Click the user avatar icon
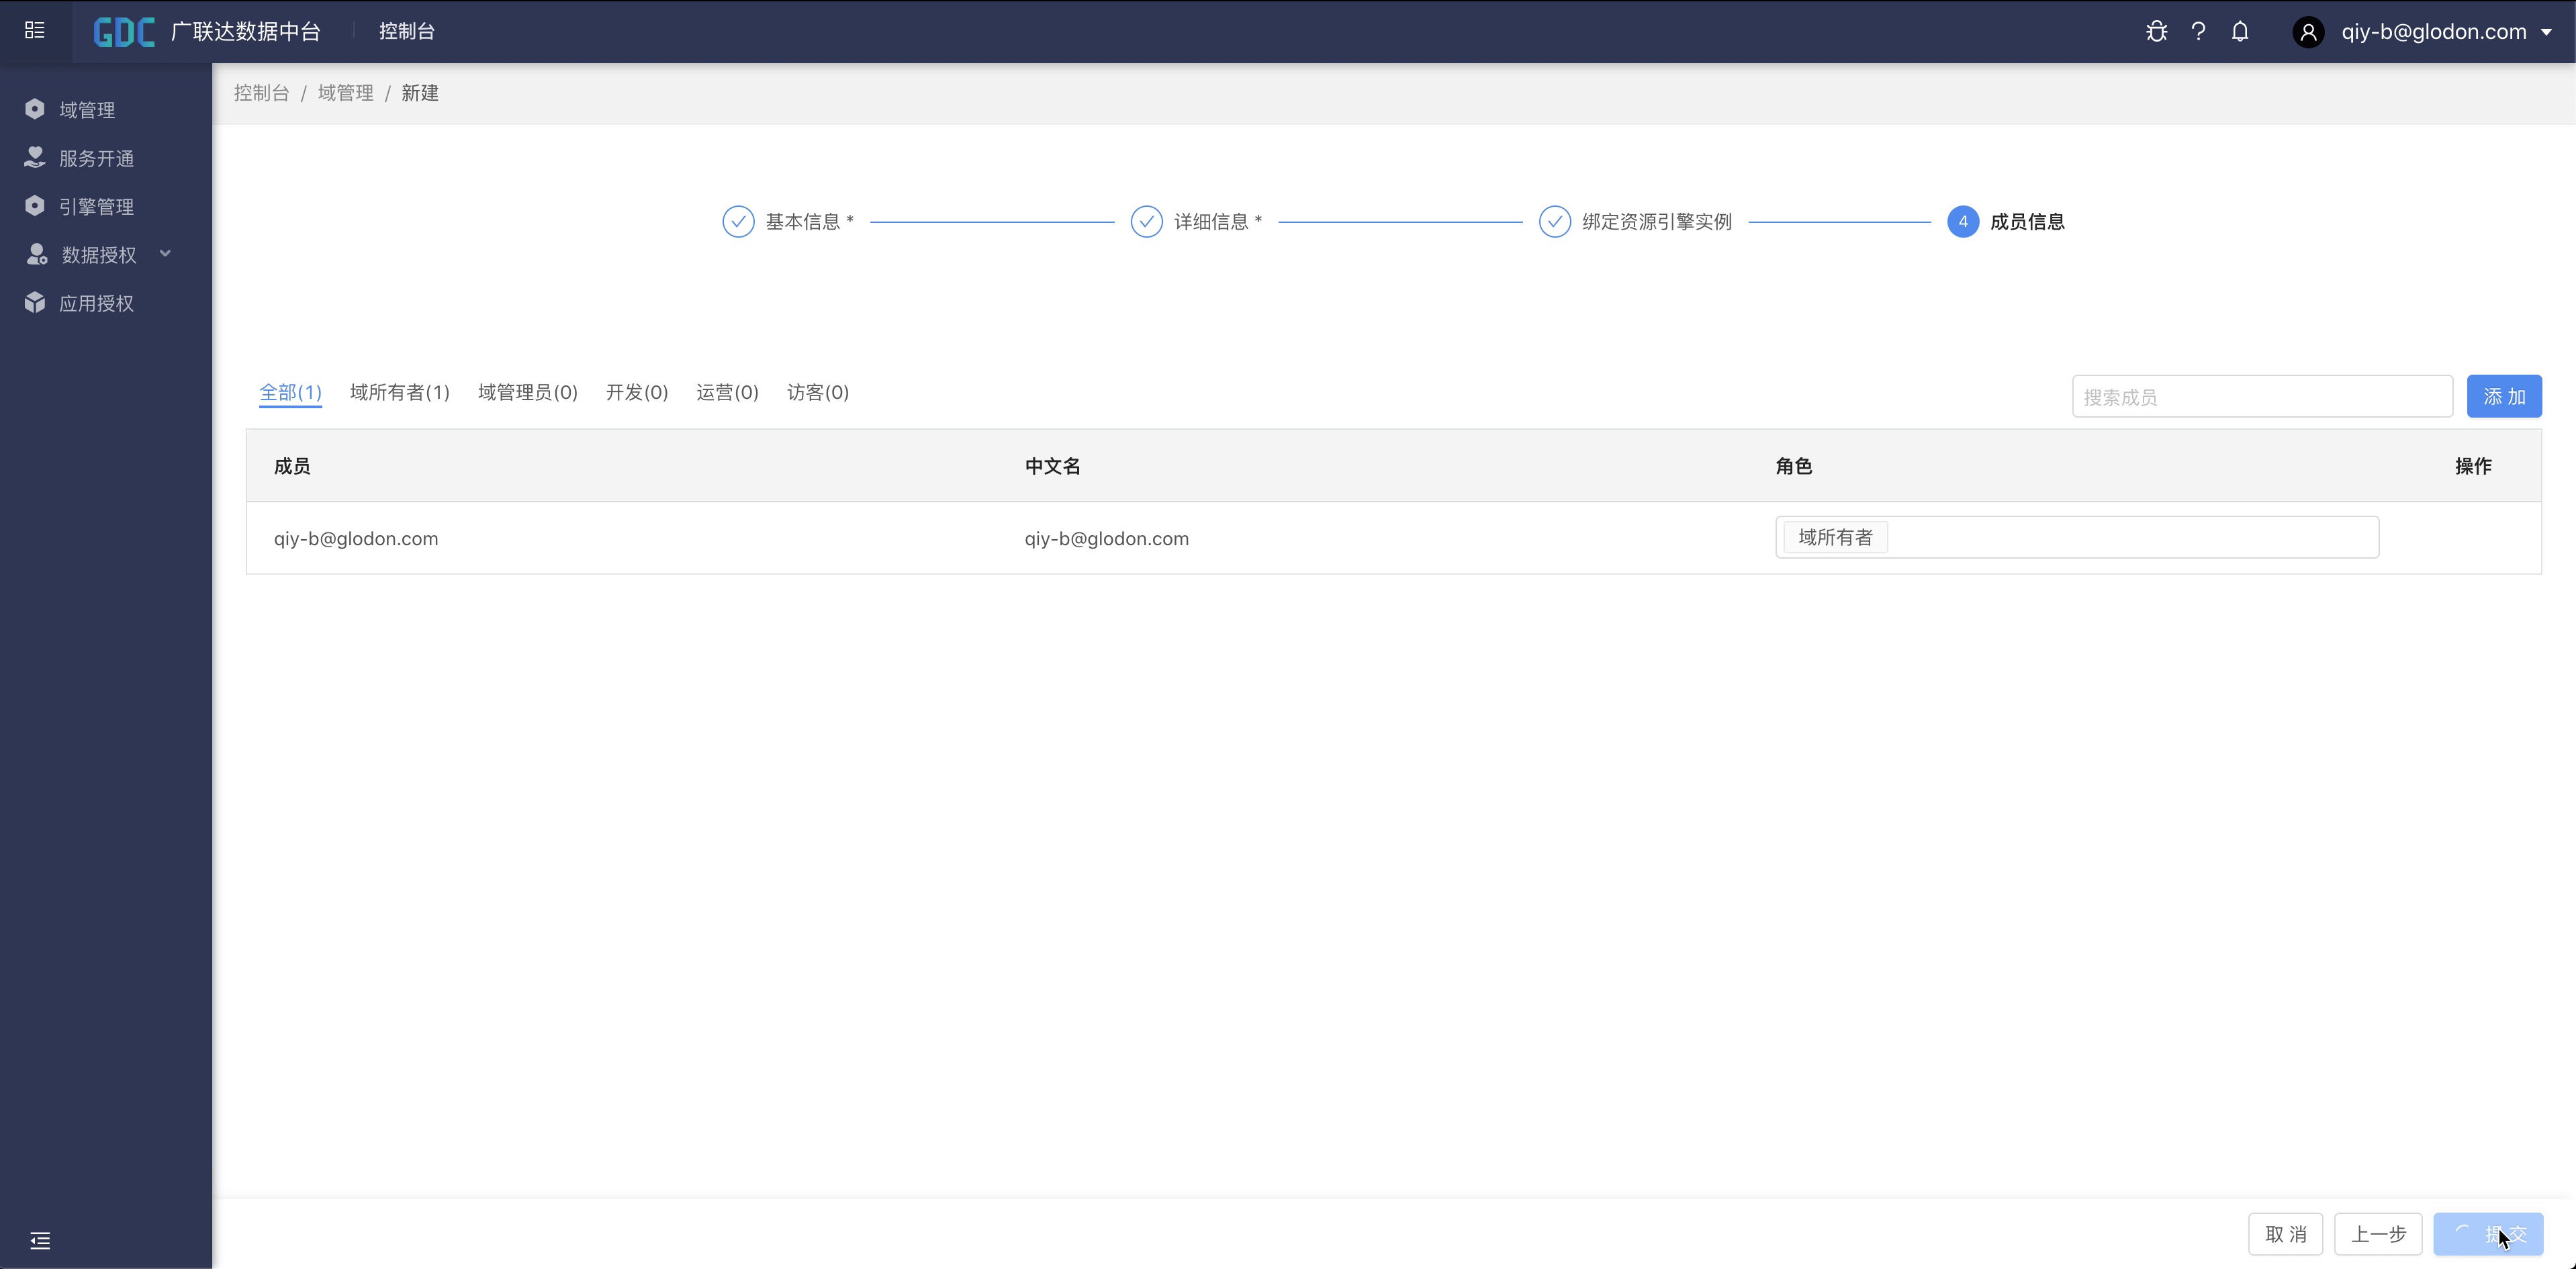 tap(2308, 32)
